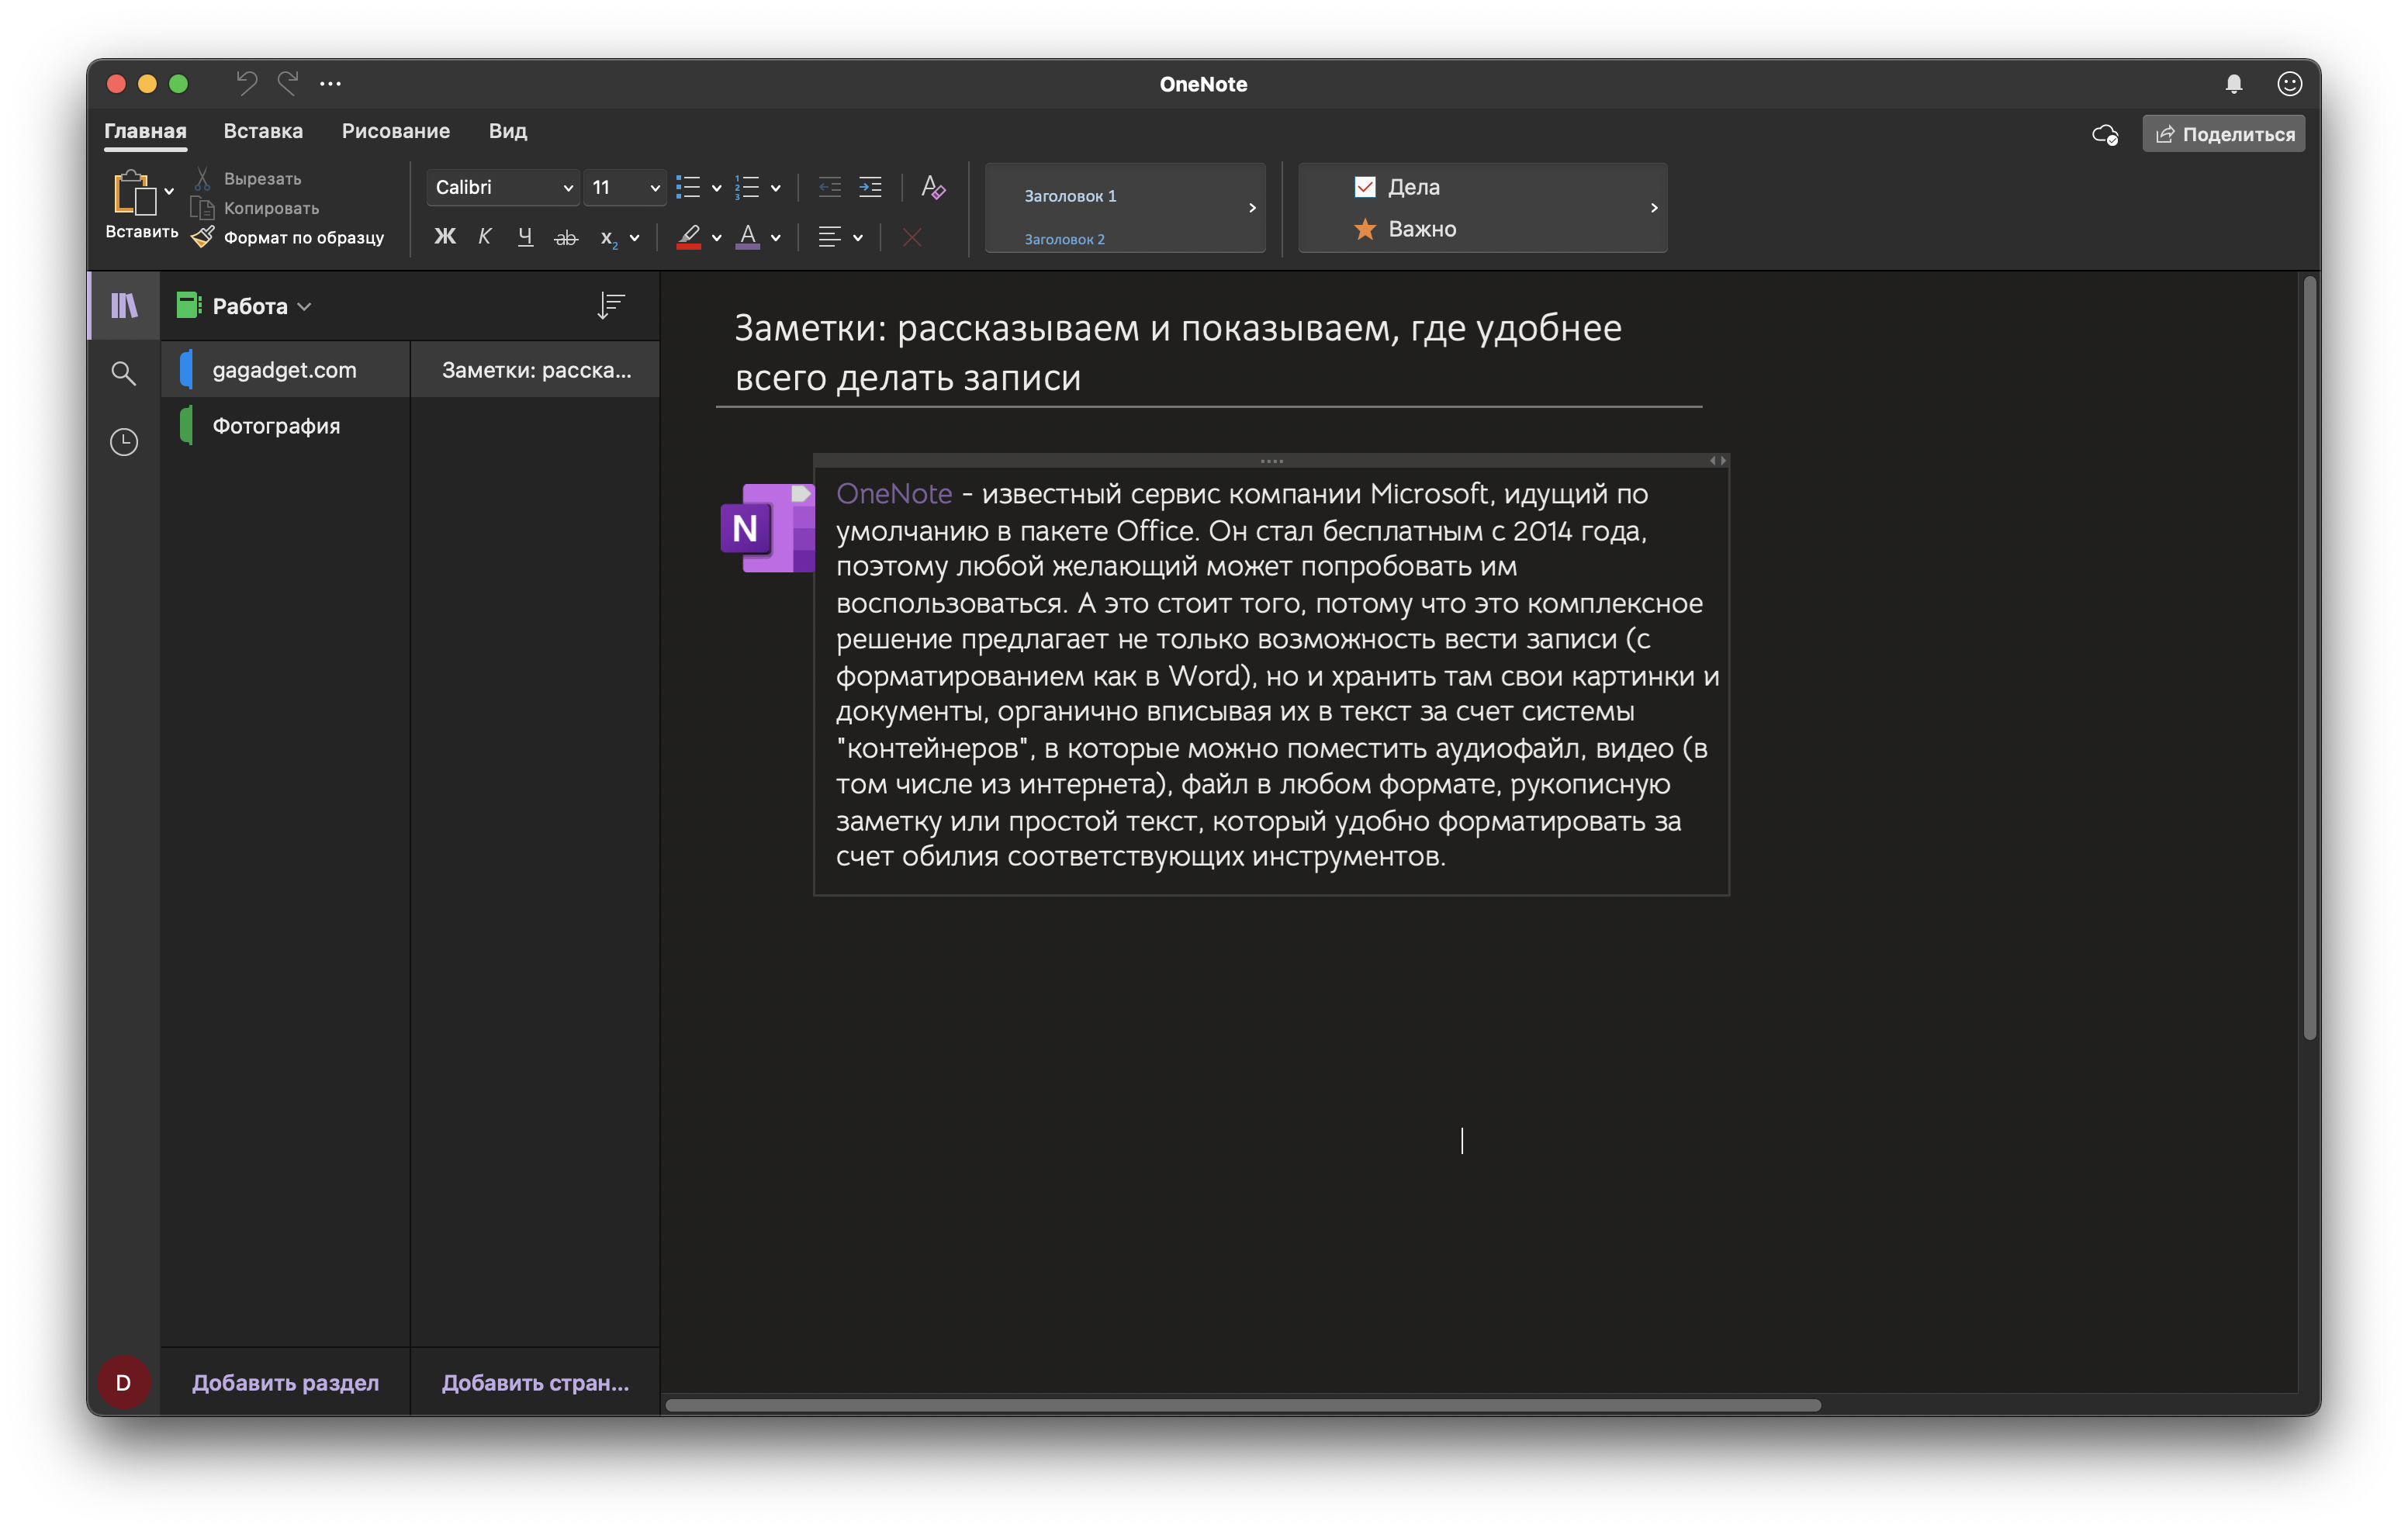Open font color picker arrow
Viewport: 2408px width, 1531px height.
tap(776, 238)
